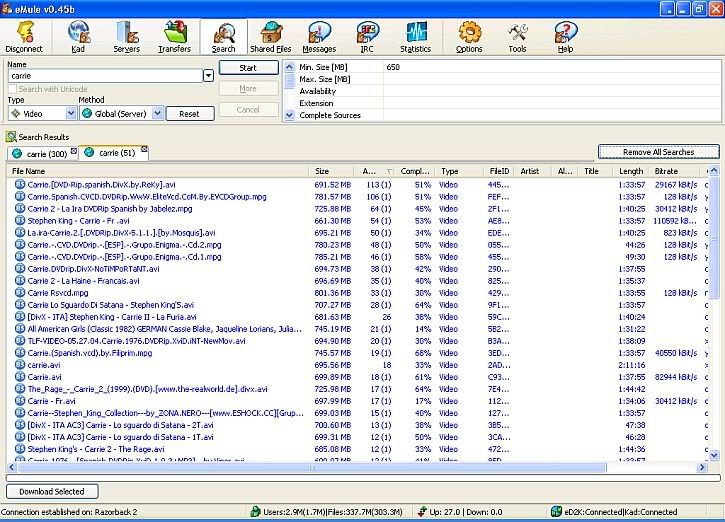Click users icon in status bar
Viewport: 725px width, 522px height.
point(255,511)
